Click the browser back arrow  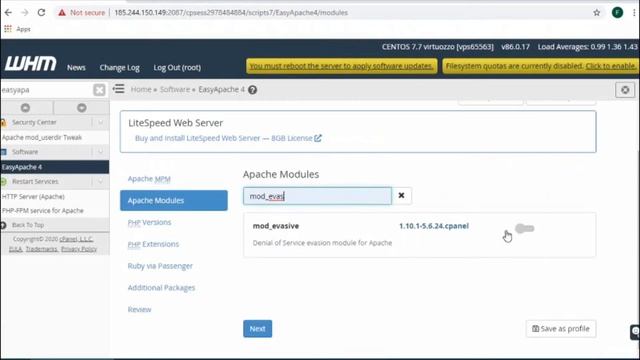pos(8,13)
